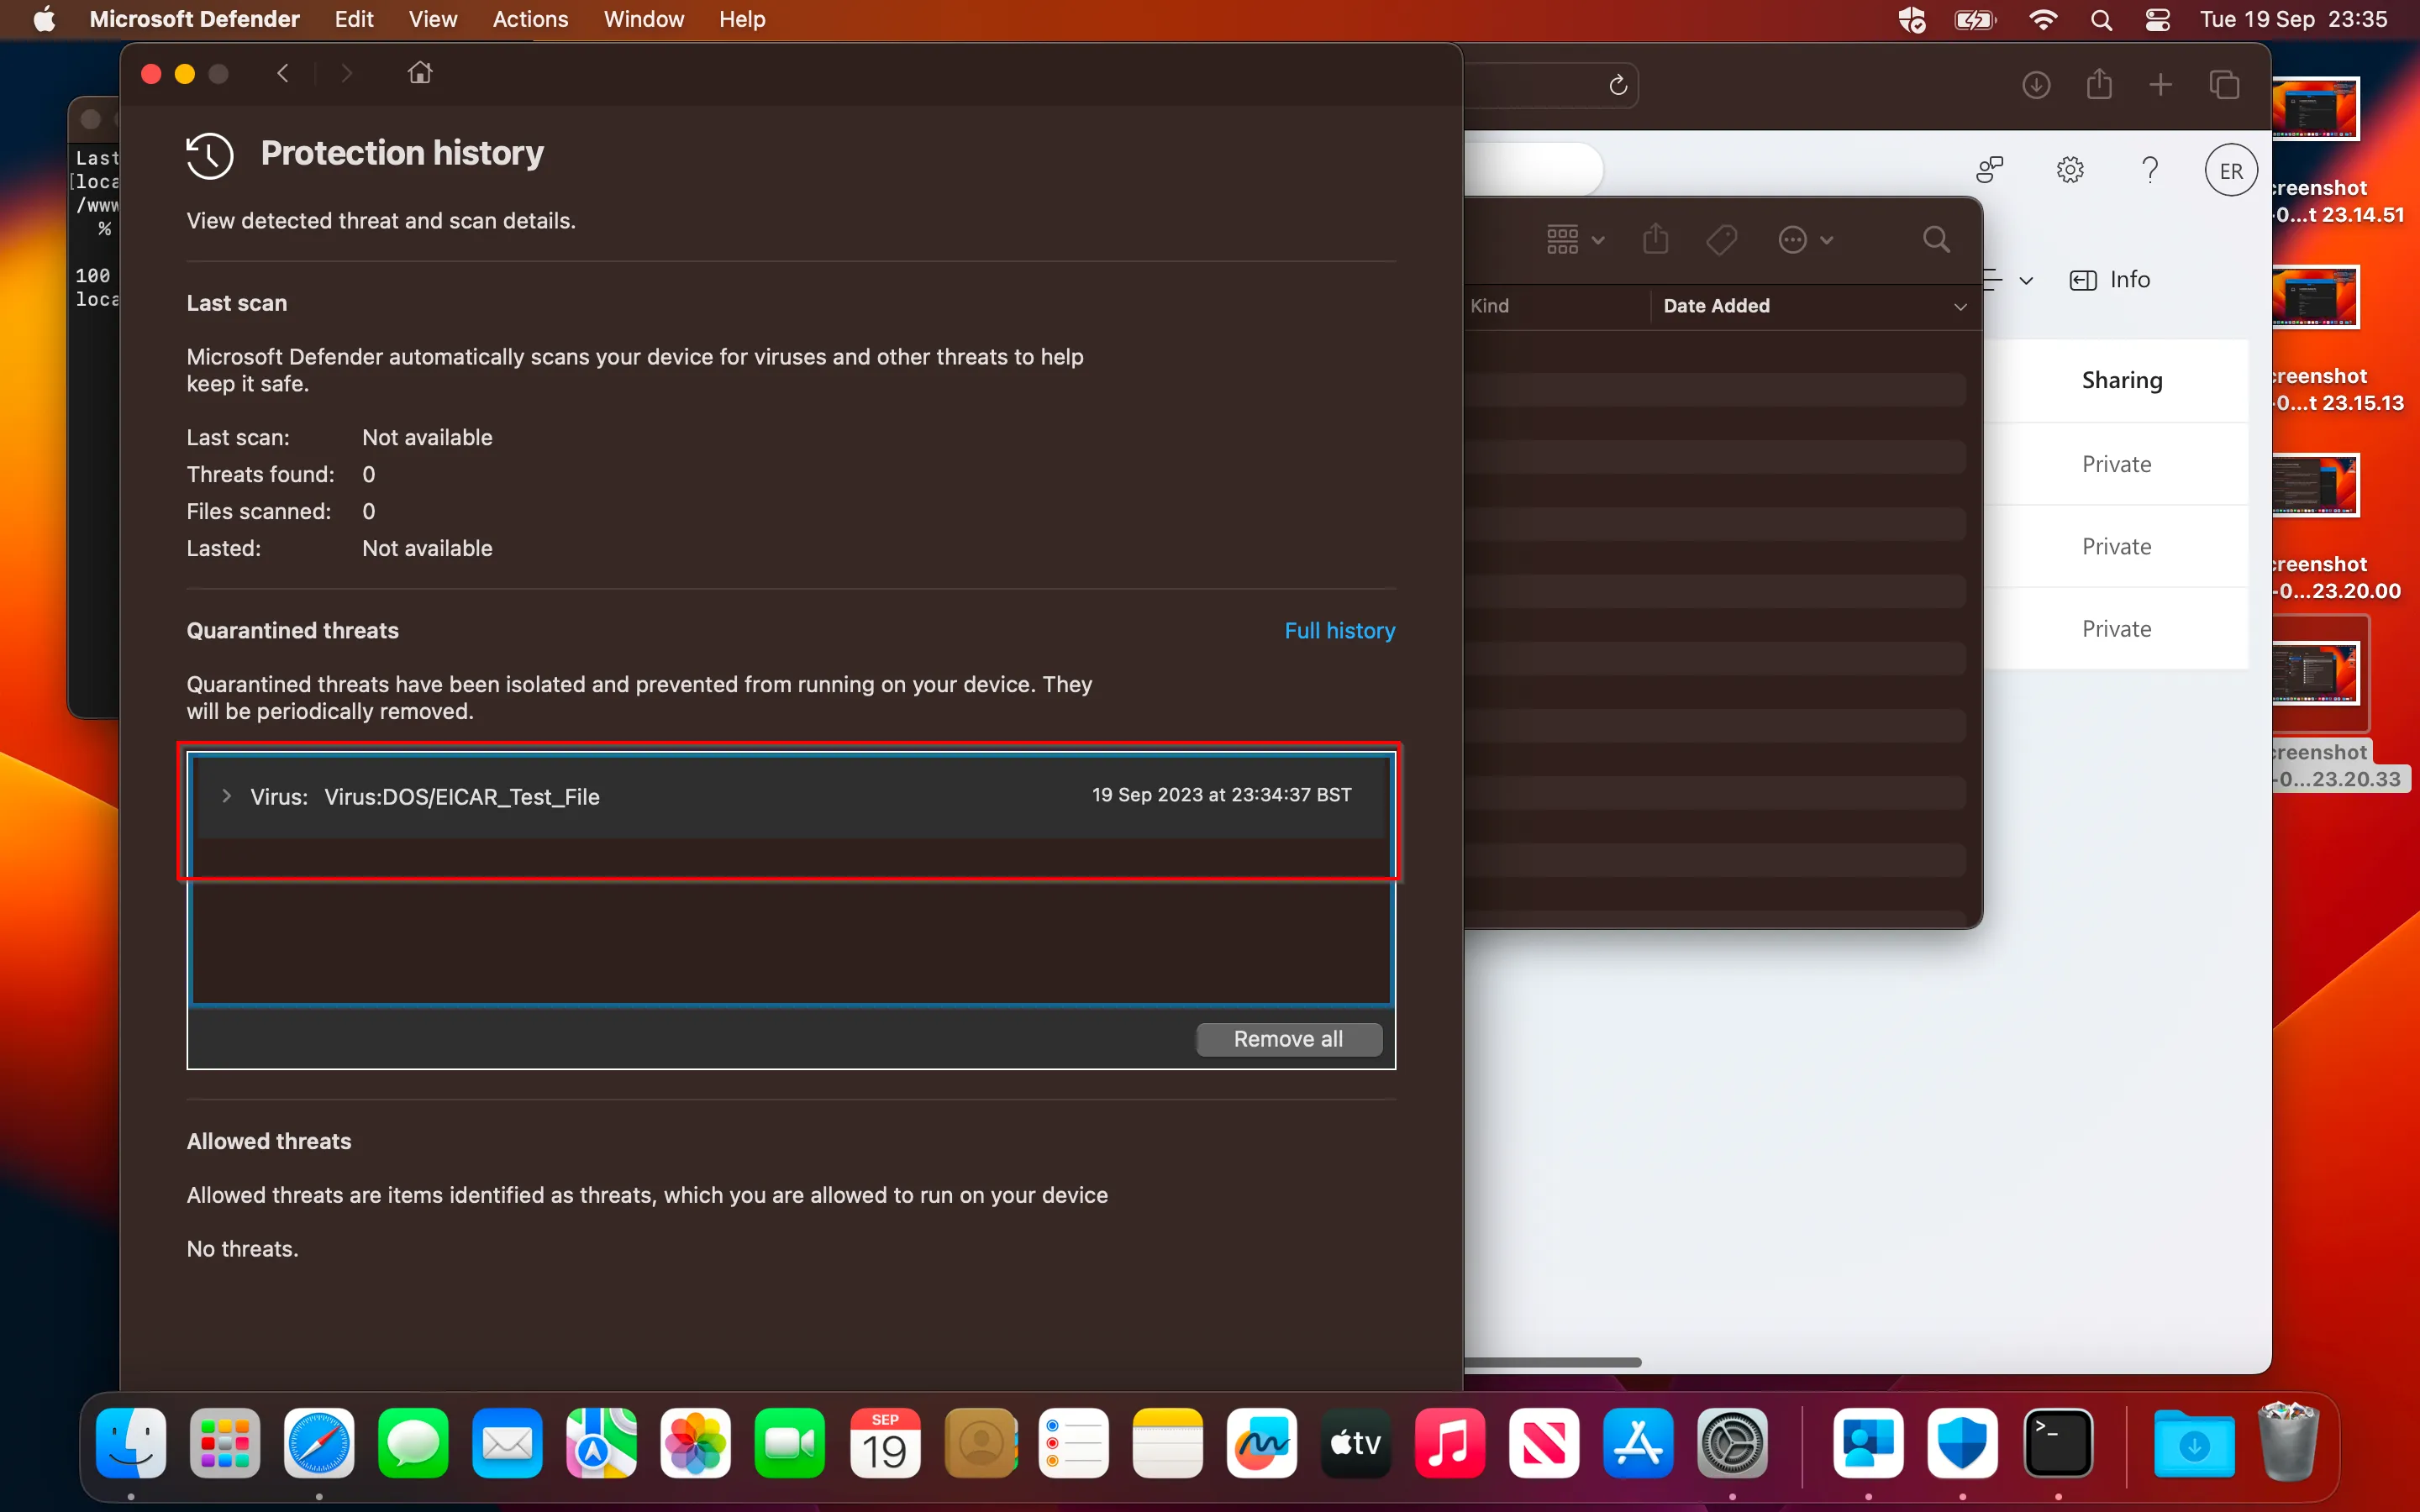Click the Finder tags icon

pyautogui.click(x=1721, y=240)
